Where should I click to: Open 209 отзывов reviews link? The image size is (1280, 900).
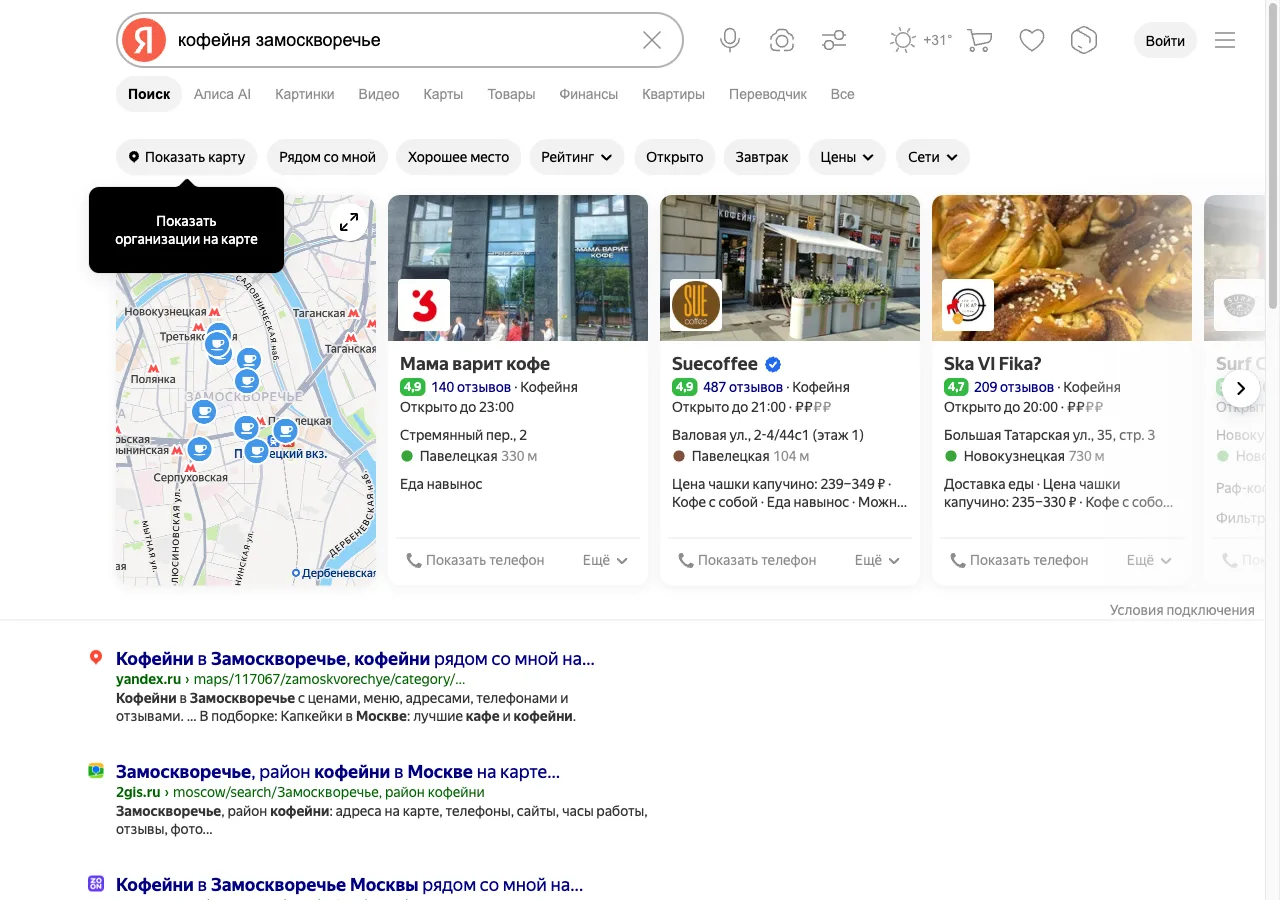[1014, 387]
